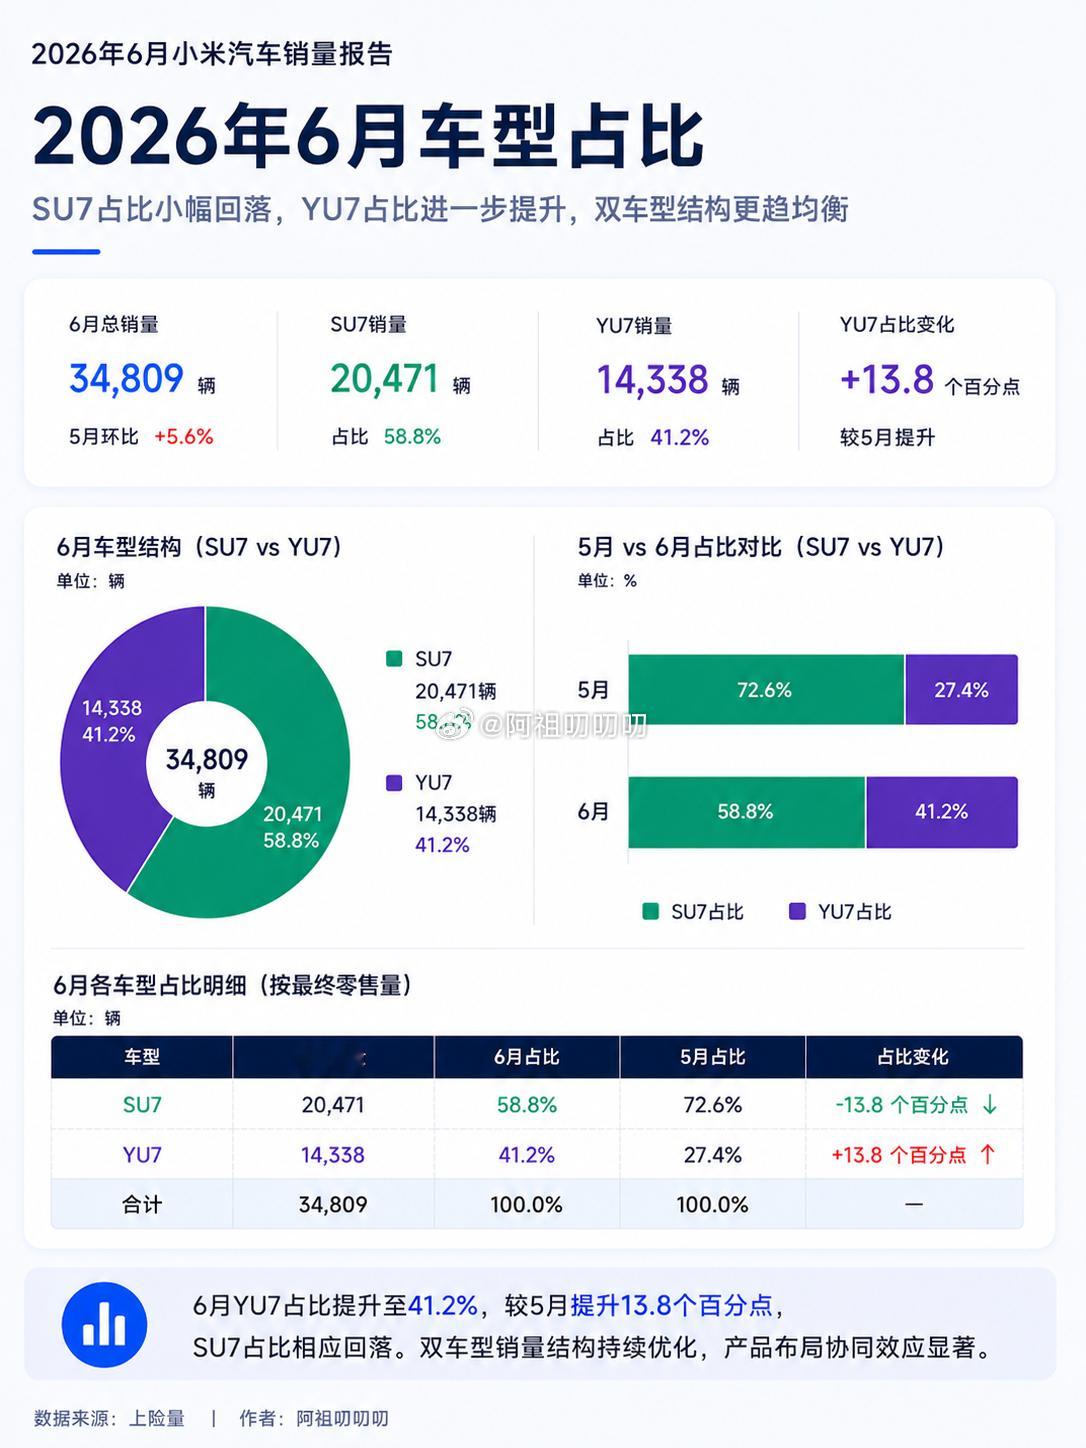Click the purple 27.4% bar segment for 5月

(961, 690)
